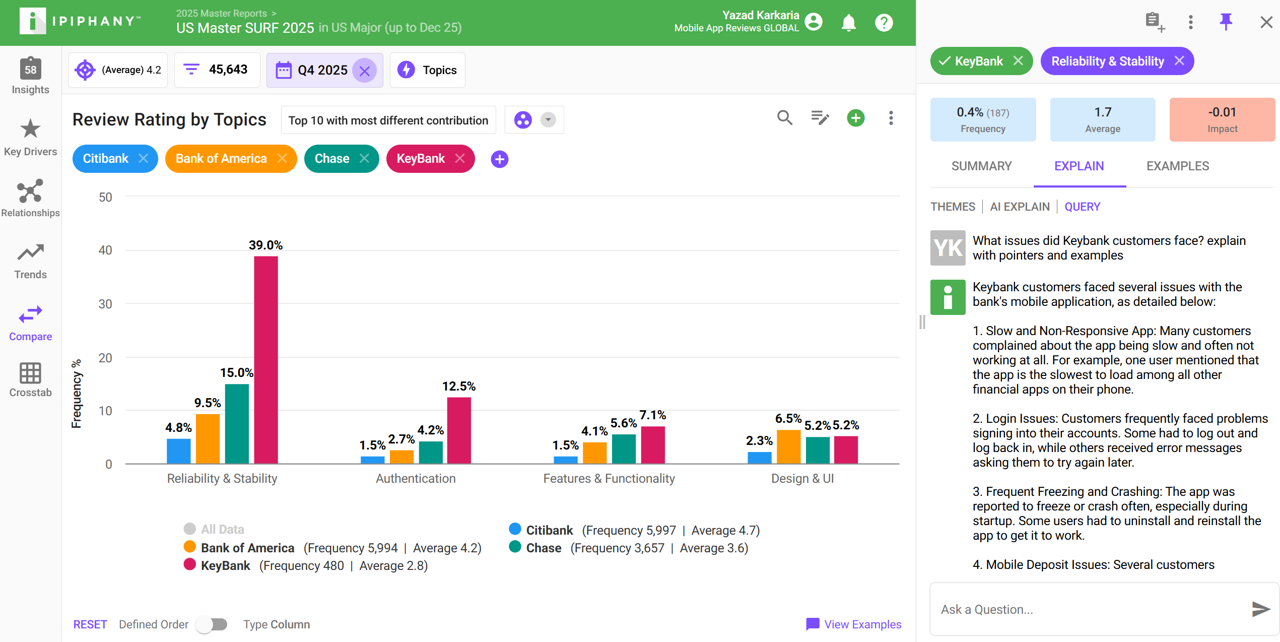Image resolution: width=1280 pixels, height=642 pixels.
Task: Select the QUERY sub-tab
Action: tap(1082, 206)
